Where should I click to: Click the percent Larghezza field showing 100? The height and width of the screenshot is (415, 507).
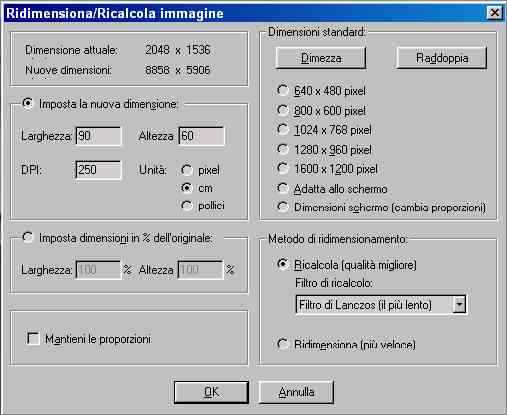pyautogui.click(x=98, y=270)
